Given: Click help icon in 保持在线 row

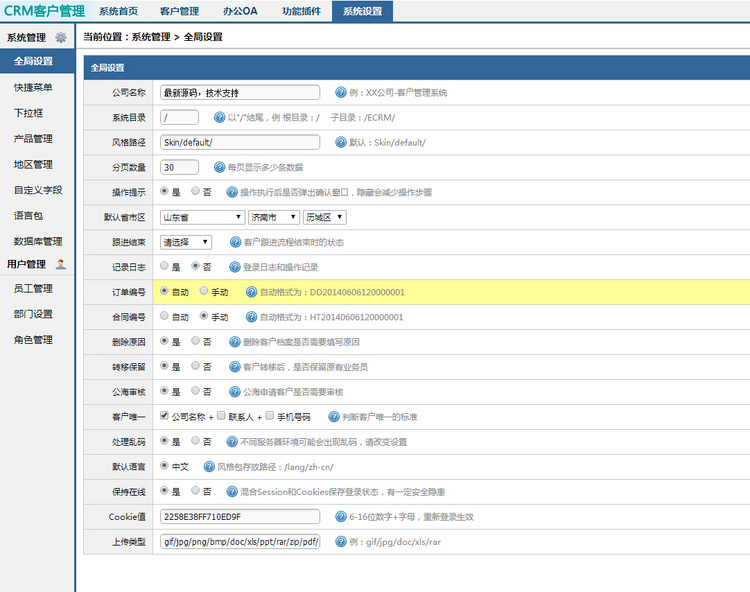Looking at the screenshot, I should tap(232, 492).
